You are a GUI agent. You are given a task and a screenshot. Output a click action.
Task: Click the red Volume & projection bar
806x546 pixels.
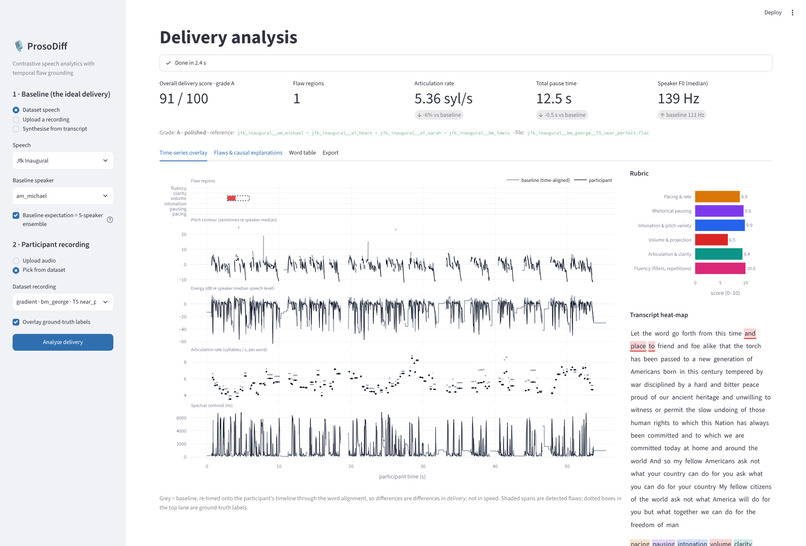click(711, 240)
